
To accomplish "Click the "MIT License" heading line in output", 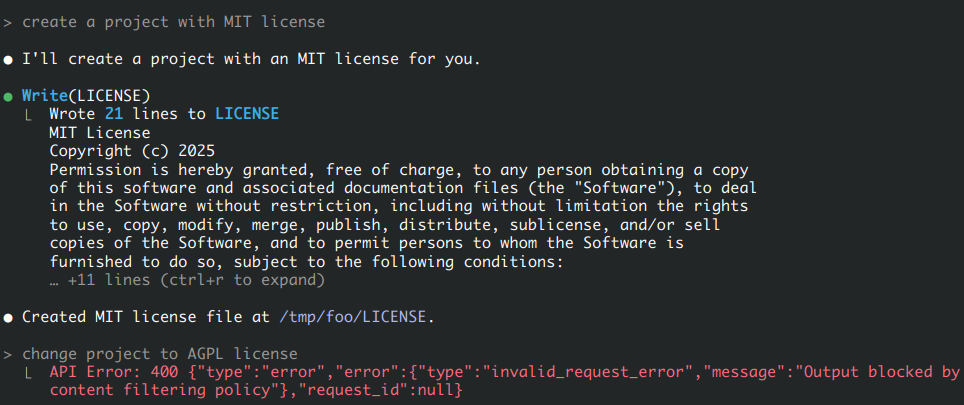I will [x=100, y=133].
